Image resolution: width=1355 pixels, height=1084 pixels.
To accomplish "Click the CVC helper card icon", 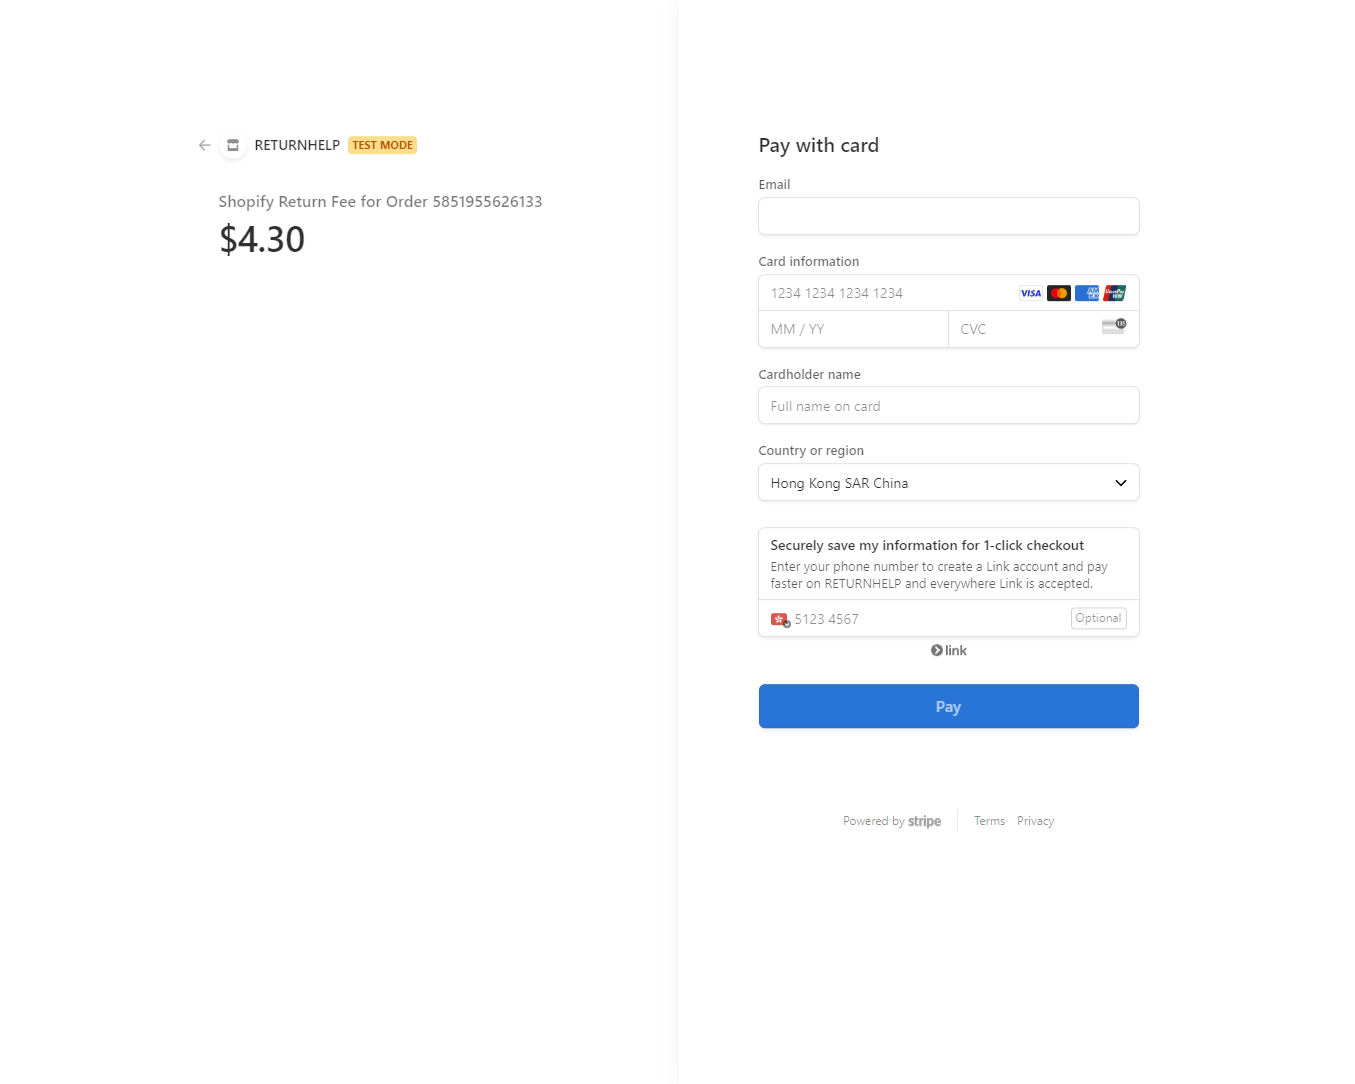I will click(1113, 326).
